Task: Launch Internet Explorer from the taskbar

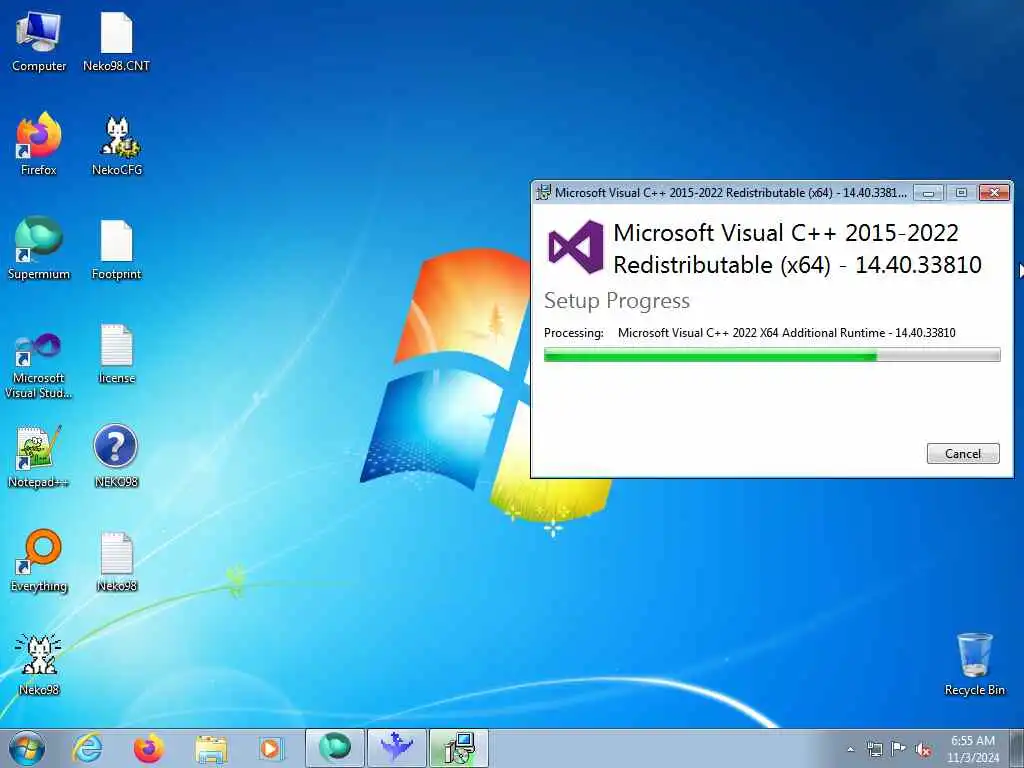Action: pos(87,748)
